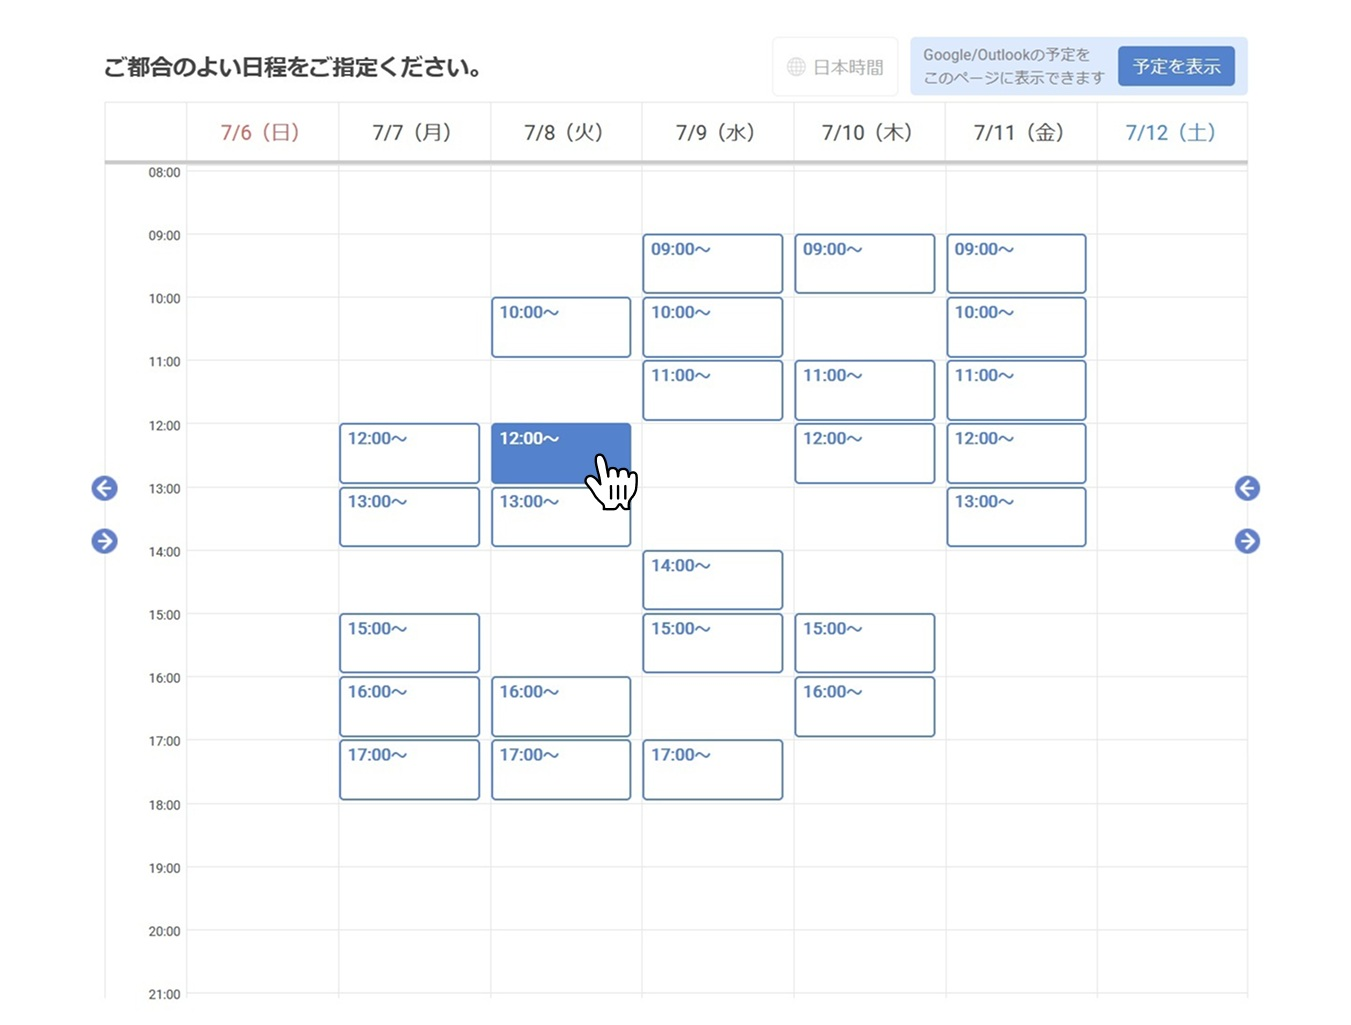This screenshot has height=1025, width=1351.
Task: Select the 15:00 slot on 7/10 (木)
Action: coord(864,643)
